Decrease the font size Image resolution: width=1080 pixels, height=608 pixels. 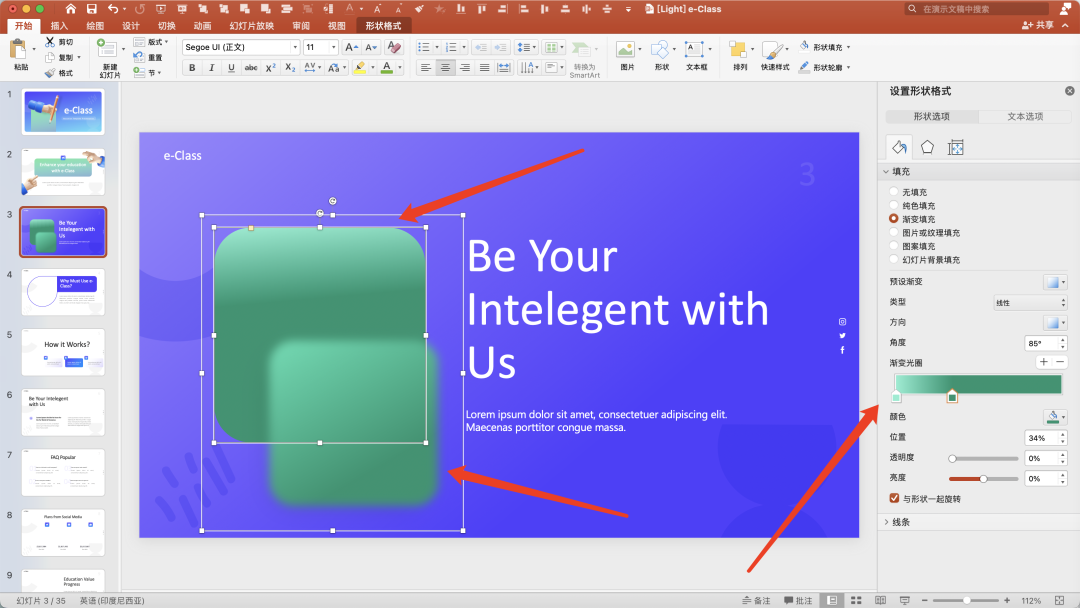click(371, 47)
